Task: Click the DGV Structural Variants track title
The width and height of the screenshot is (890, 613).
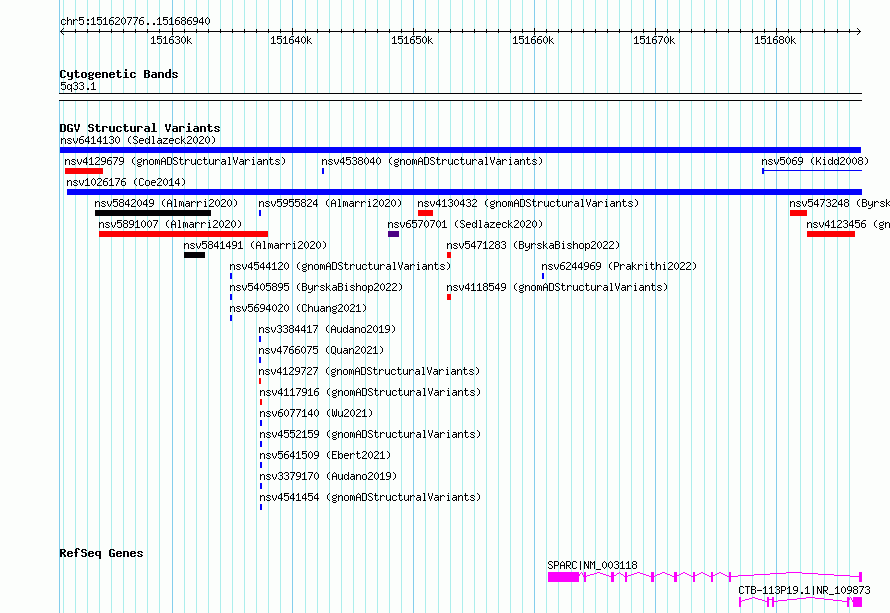Action: (x=140, y=128)
